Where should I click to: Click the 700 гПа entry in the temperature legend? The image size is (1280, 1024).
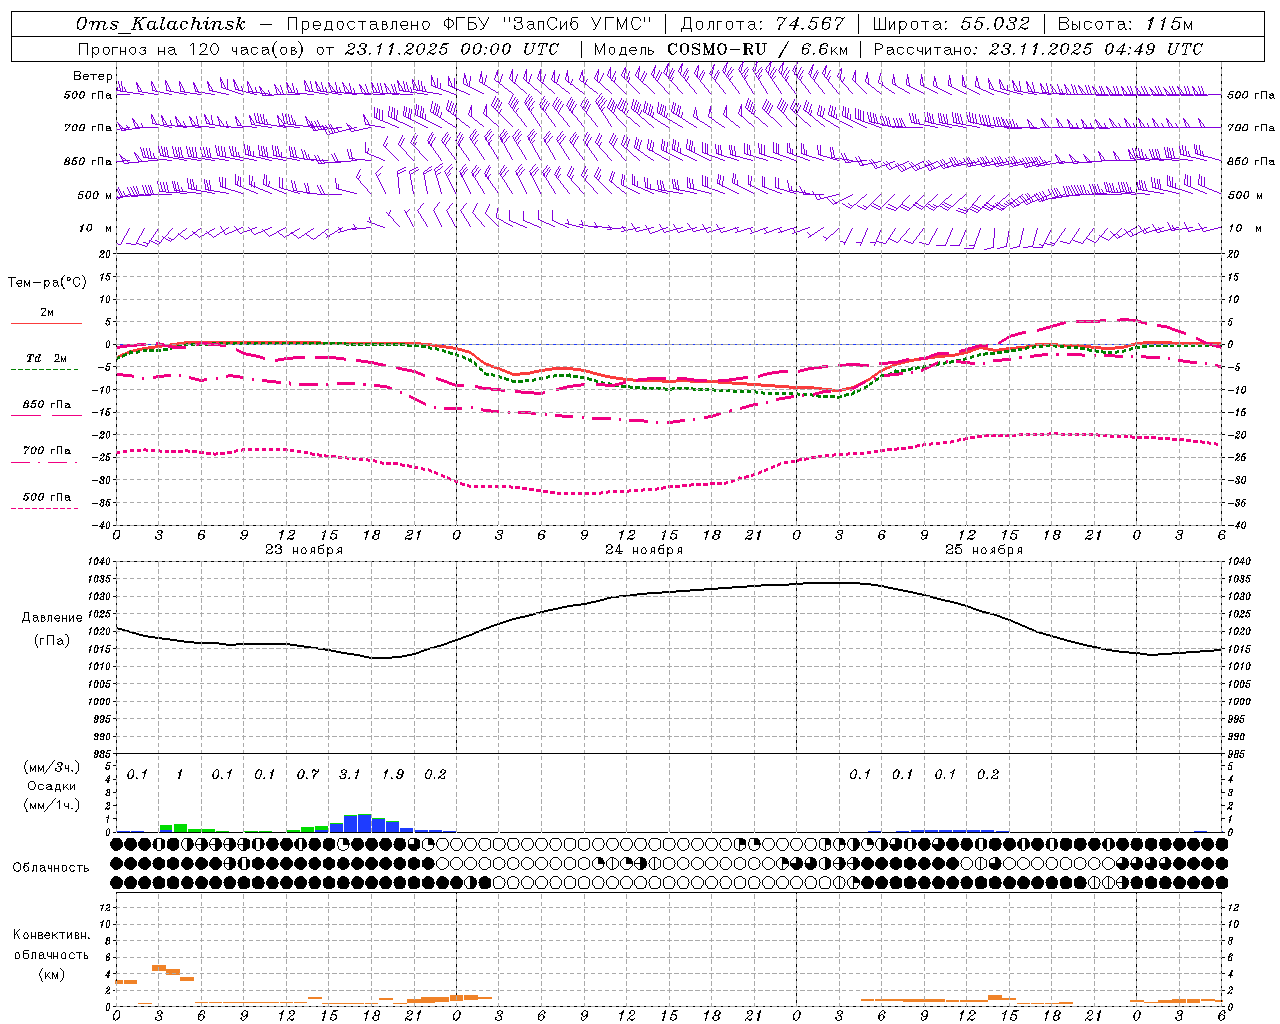point(47,451)
